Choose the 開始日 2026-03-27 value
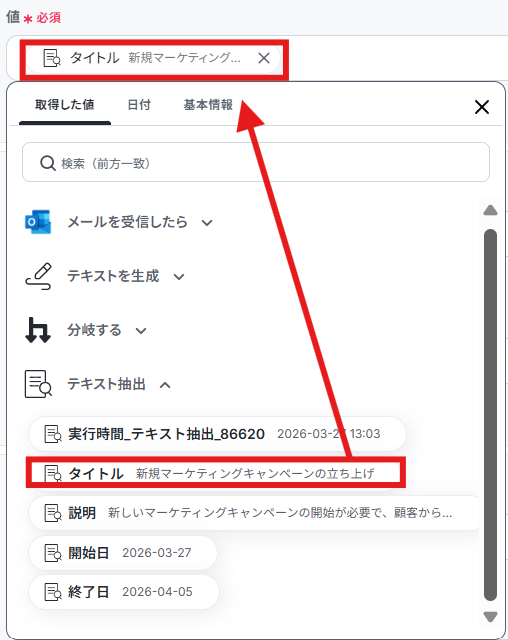508x640 pixels. 123,553
